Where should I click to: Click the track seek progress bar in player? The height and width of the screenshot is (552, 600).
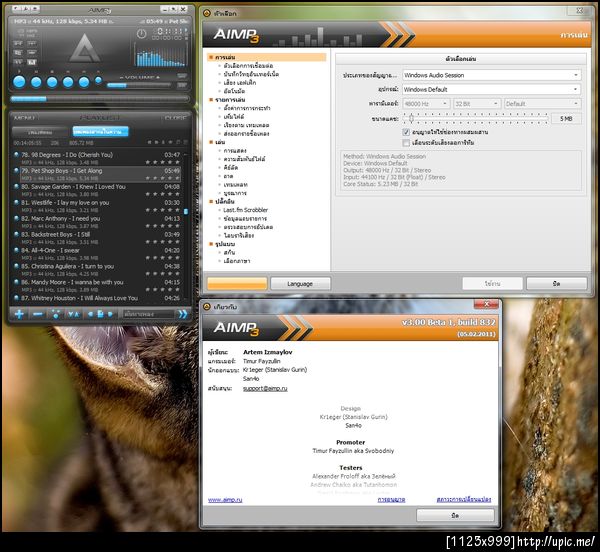(99, 99)
